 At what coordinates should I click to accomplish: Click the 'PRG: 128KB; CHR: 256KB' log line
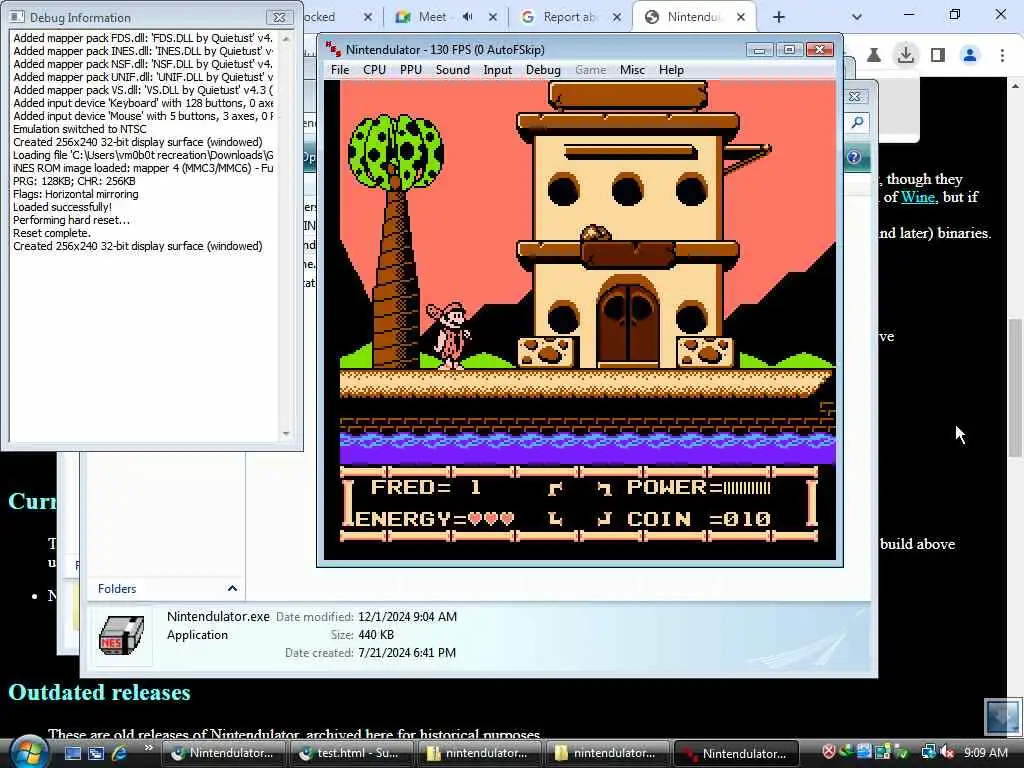(x=74, y=181)
